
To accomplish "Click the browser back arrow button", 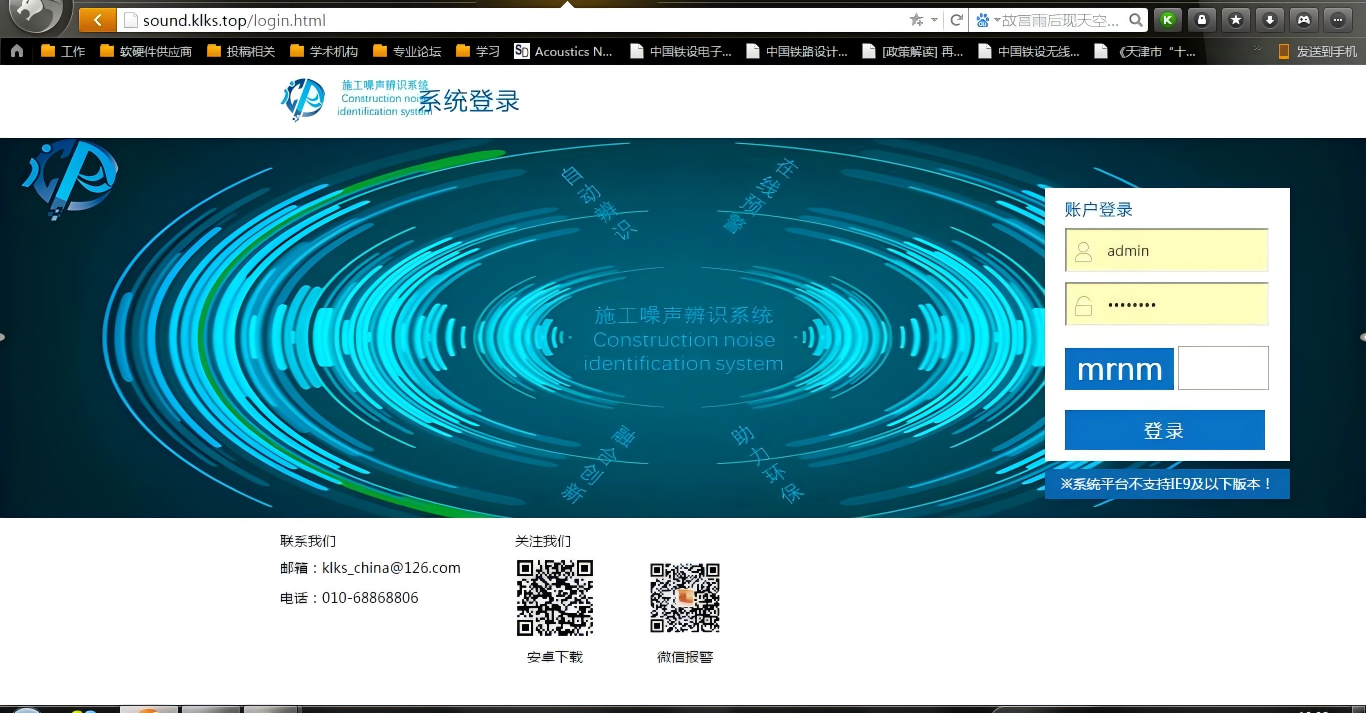I will 97,20.
